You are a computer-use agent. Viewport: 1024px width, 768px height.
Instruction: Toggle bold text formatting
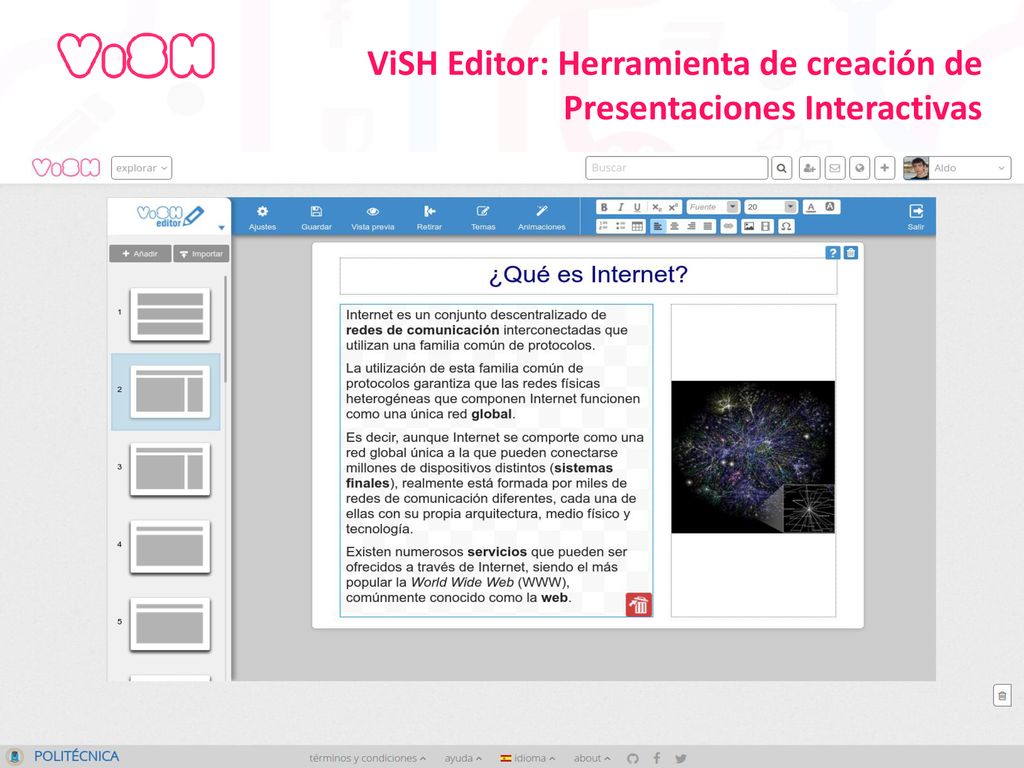pos(604,207)
